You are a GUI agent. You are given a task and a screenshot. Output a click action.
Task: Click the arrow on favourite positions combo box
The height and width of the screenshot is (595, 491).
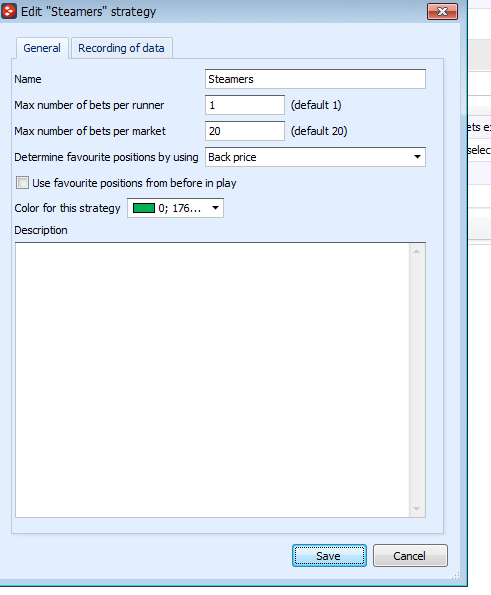417,157
